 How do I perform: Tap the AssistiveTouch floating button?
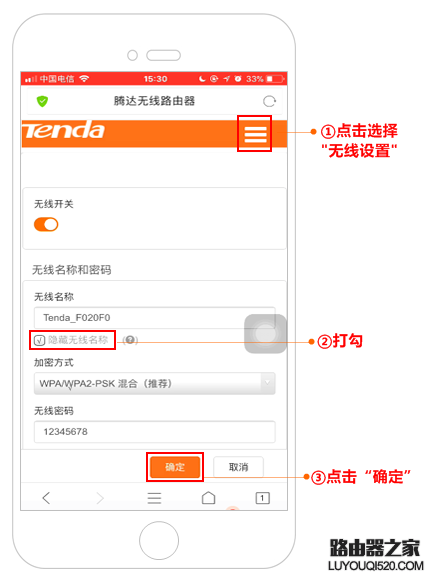(265, 333)
